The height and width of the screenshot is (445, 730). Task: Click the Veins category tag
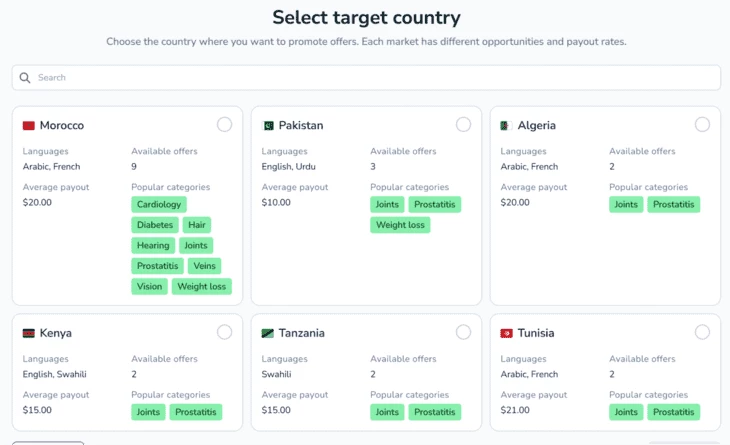pyautogui.click(x=204, y=266)
